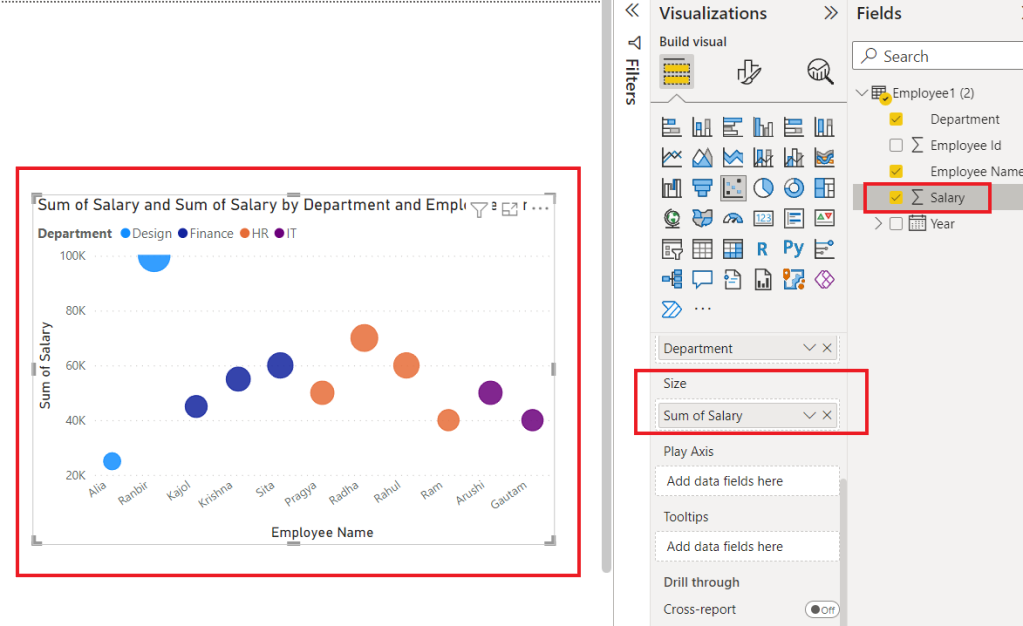Check the Employee Id field checkbox
Image resolution: width=1023 pixels, height=626 pixels.
tap(896, 145)
